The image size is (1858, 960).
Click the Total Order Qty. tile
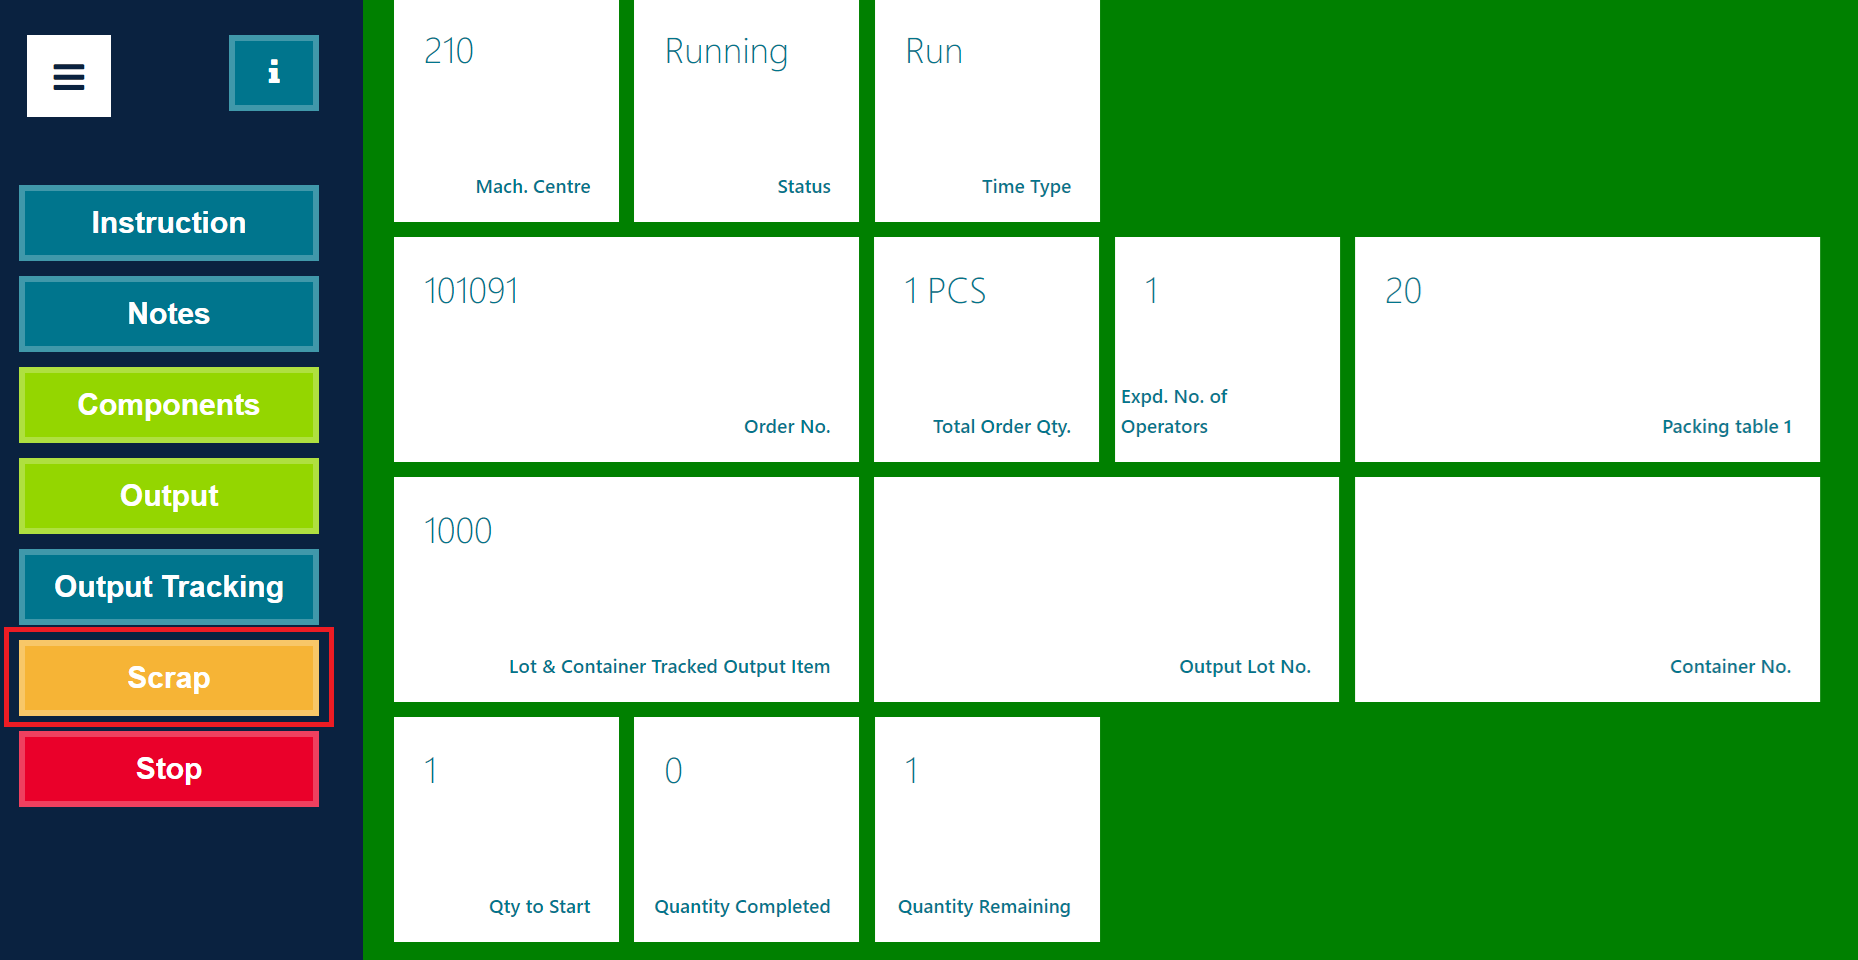coord(986,349)
